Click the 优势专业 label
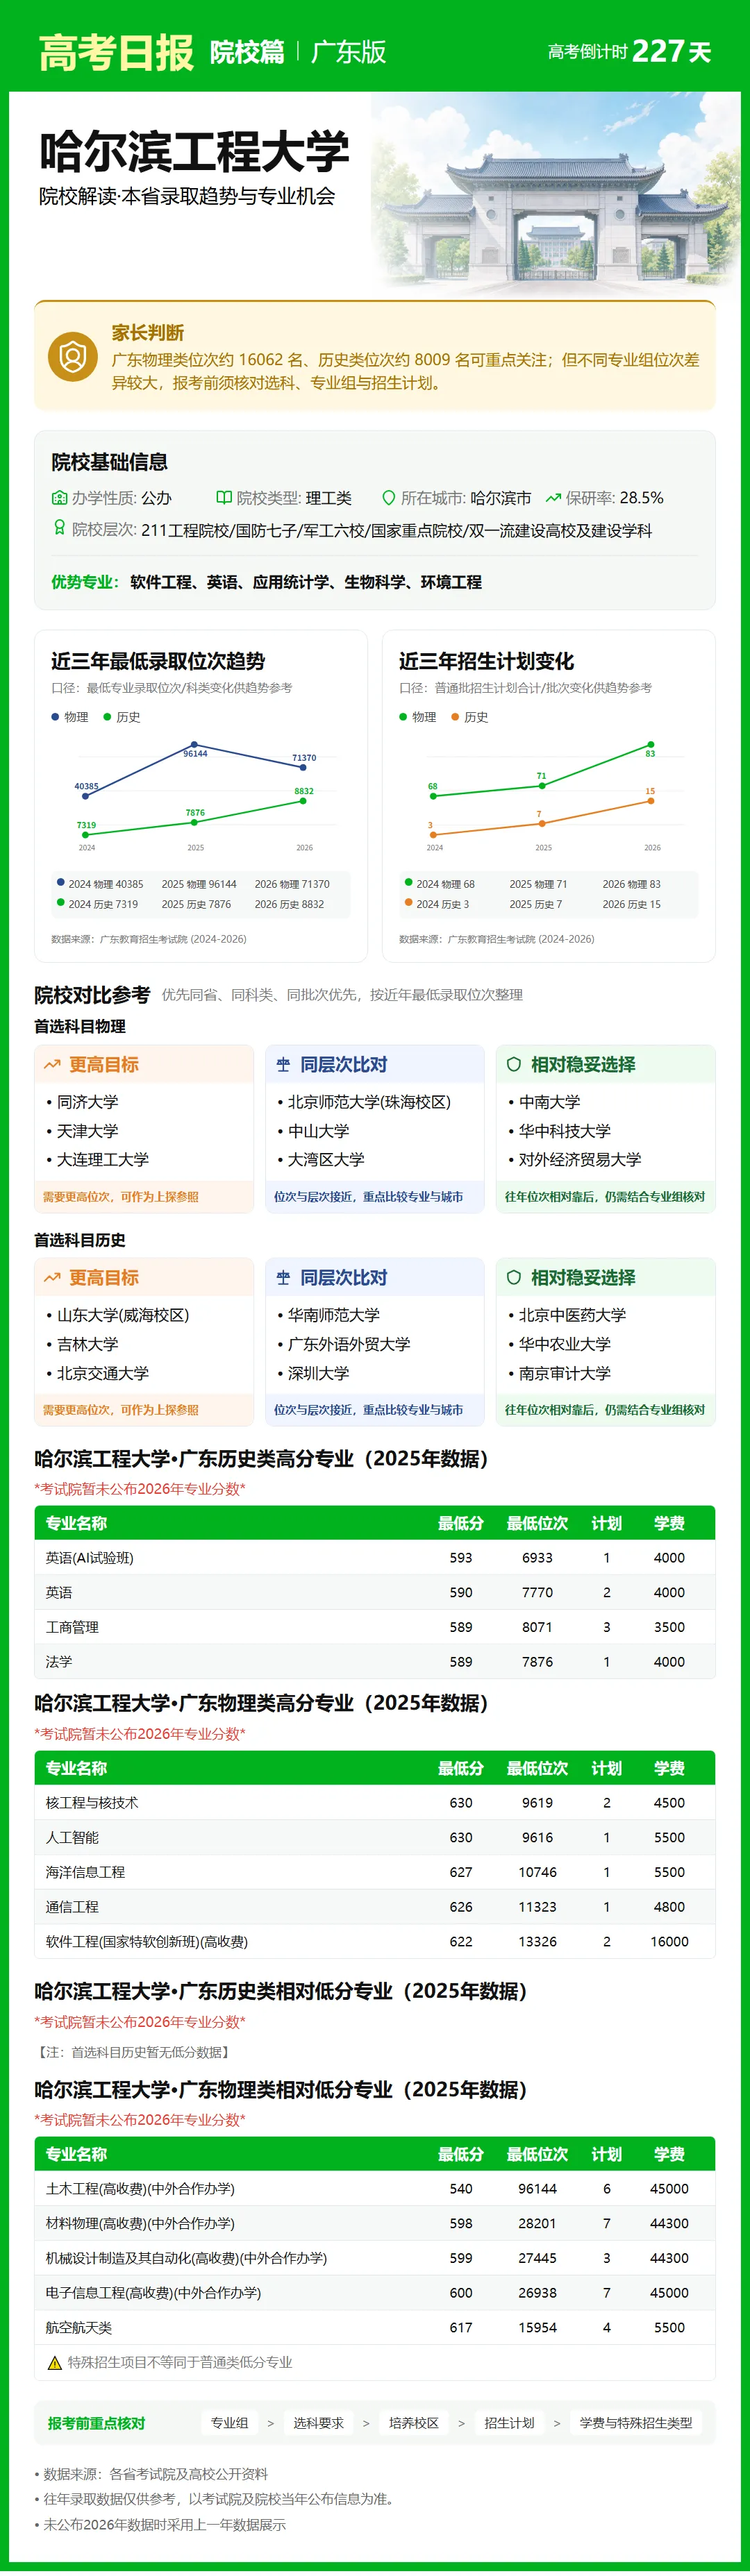This screenshot has height=2576, width=750. tap(85, 581)
